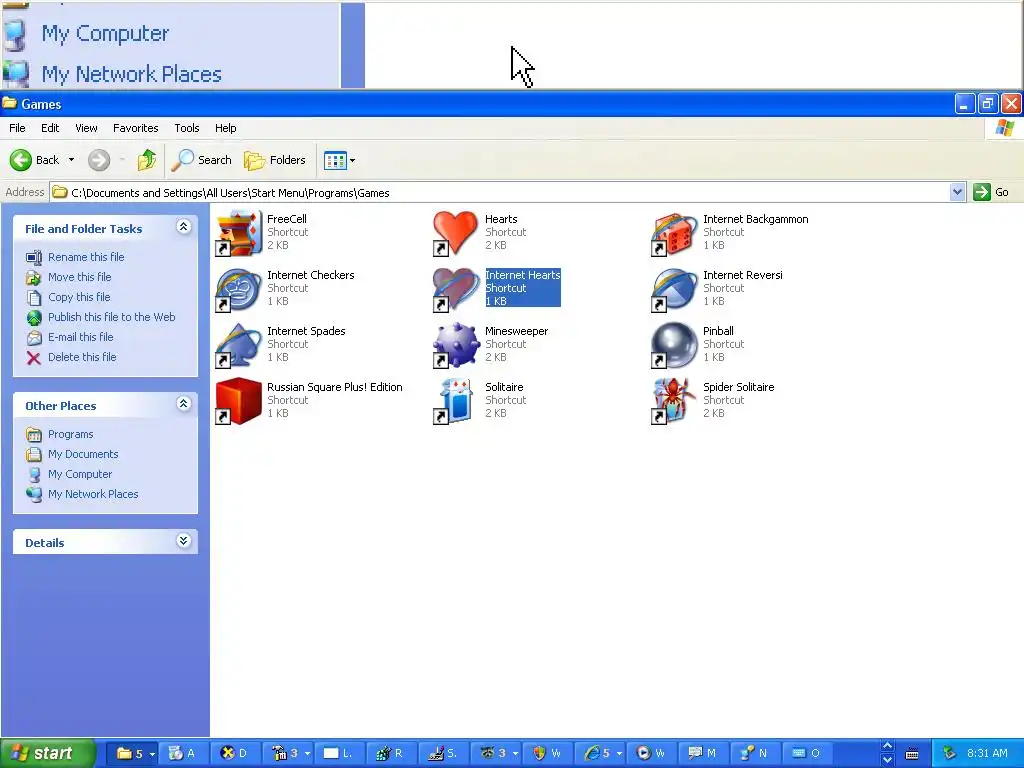Click the Go button
Viewport: 1024px width, 768px height.
tap(991, 192)
